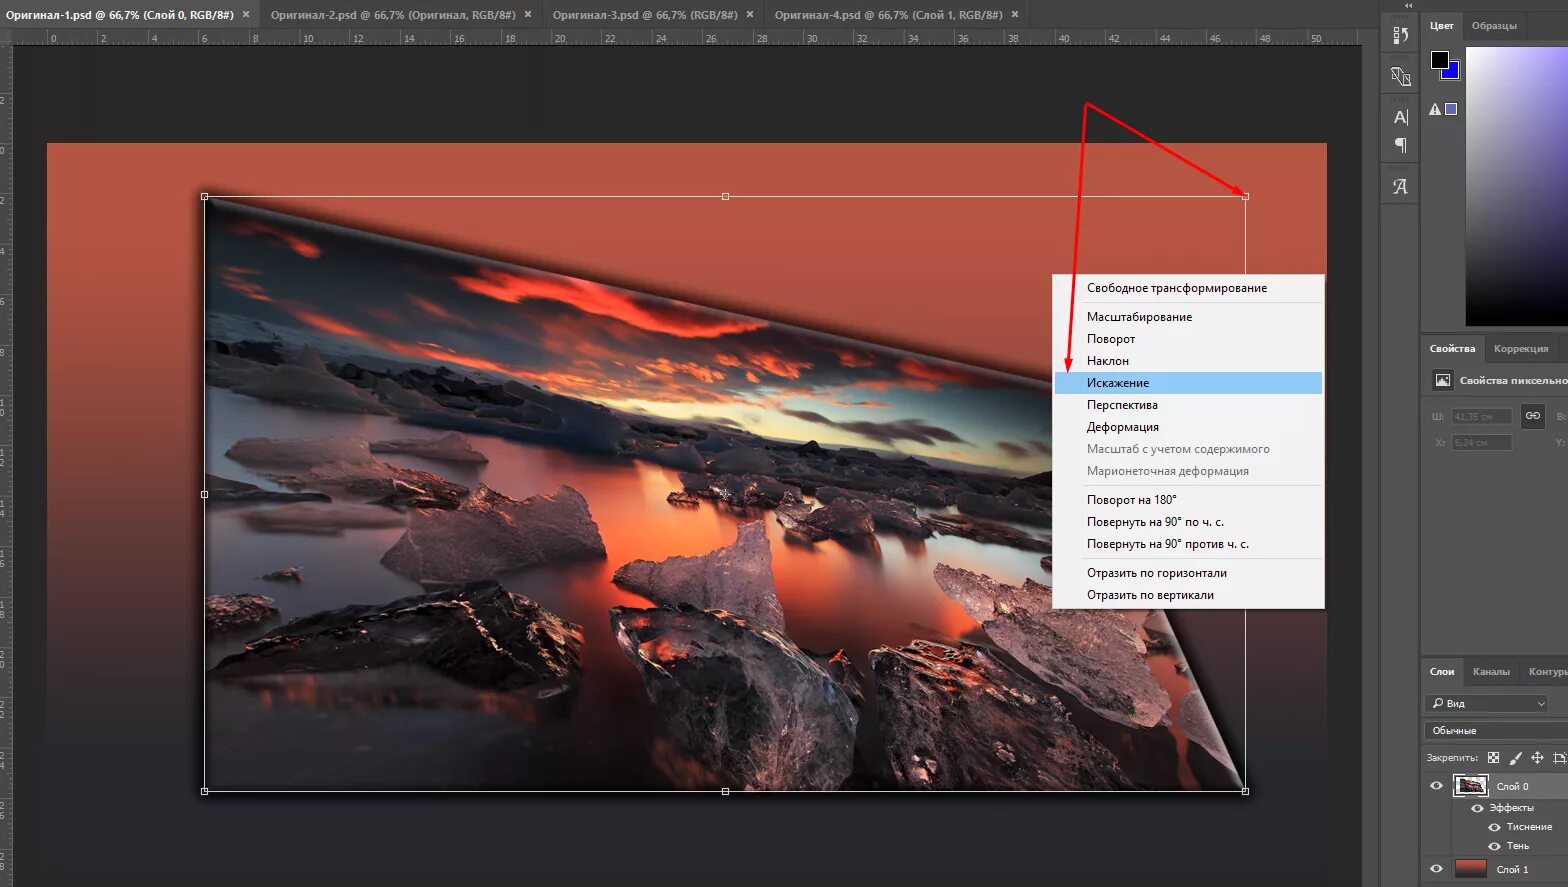This screenshot has height=887, width=1568.
Task: Choose Свободное трансформирование from context menu
Action: [1188, 288]
